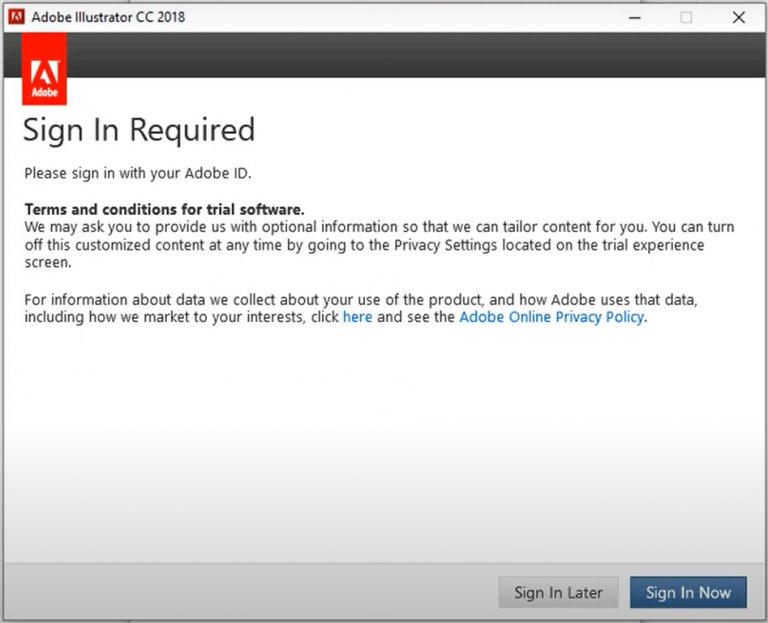Minimize the Adobe Illustrator dialog window
The image size is (768, 623).
coord(634,17)
